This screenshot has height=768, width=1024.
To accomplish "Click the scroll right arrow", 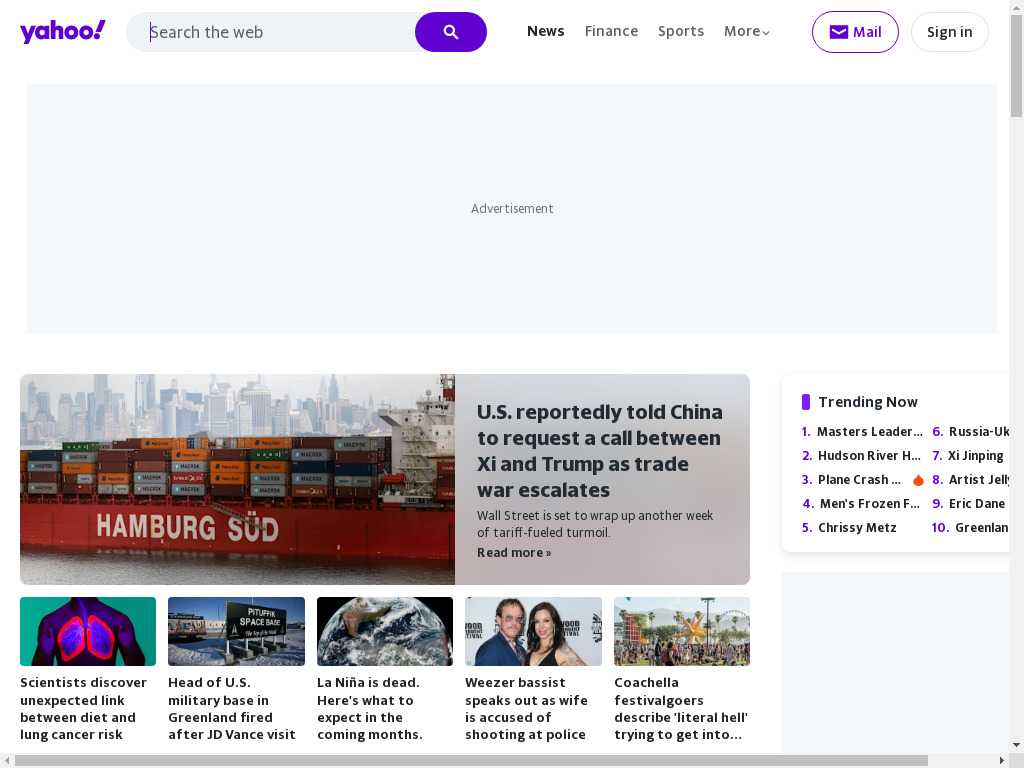I will click(x=1002, y=761).
